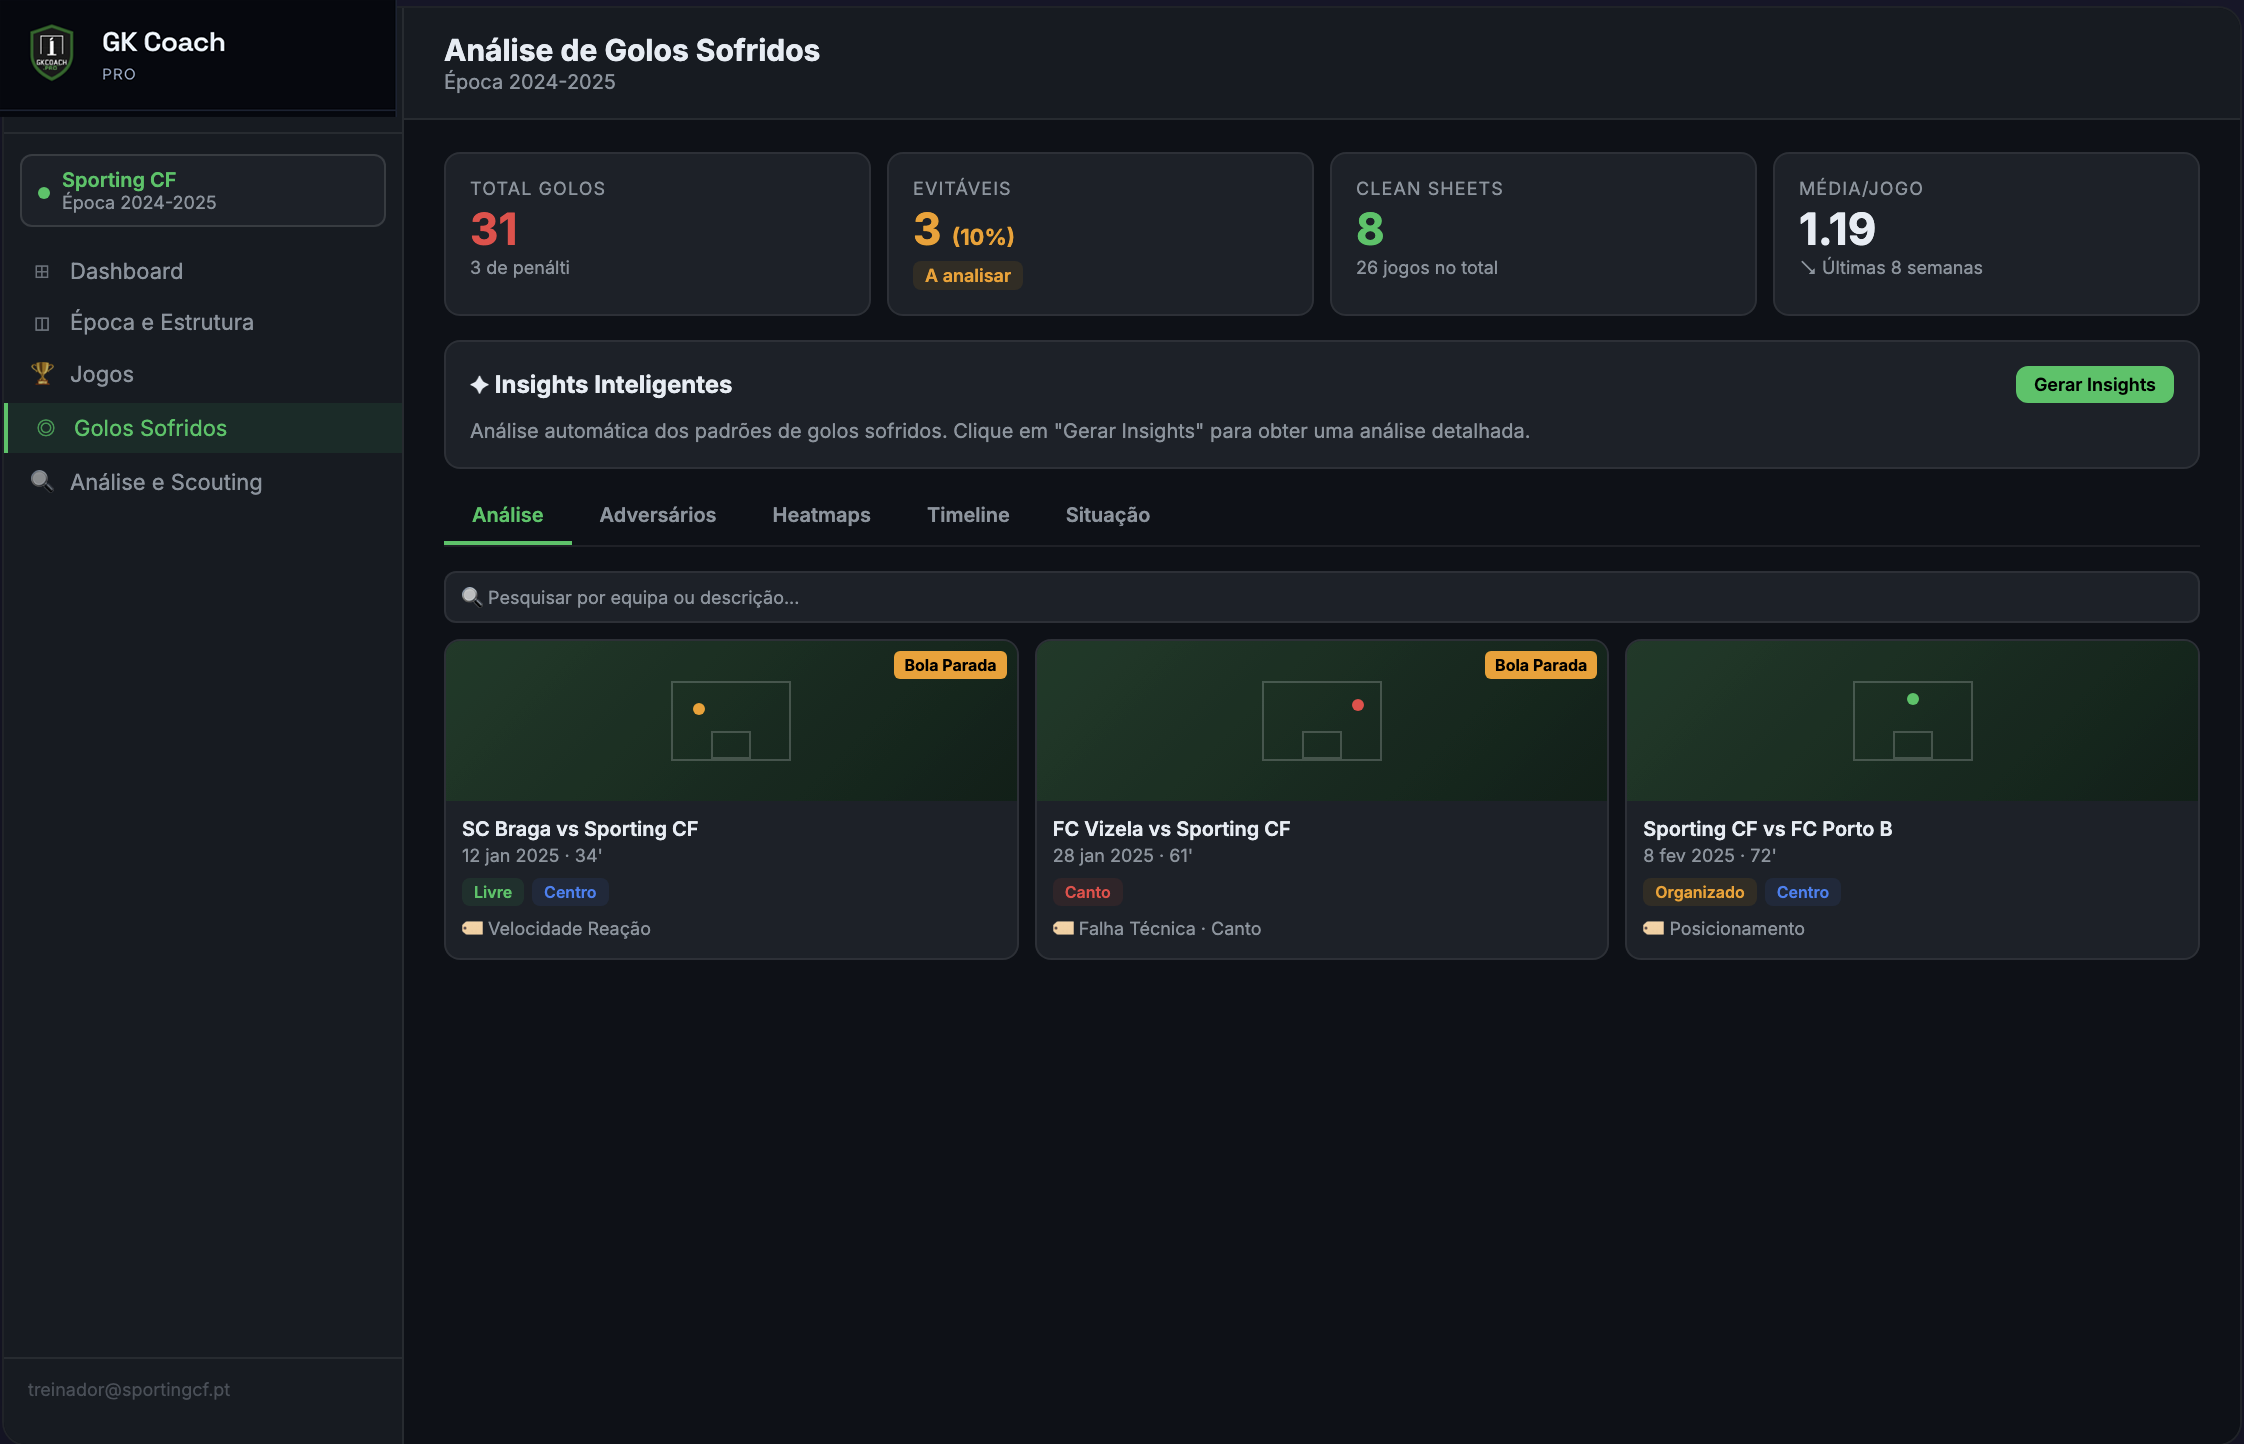Click the Posicionamento label

click(x=1737, y=929)
